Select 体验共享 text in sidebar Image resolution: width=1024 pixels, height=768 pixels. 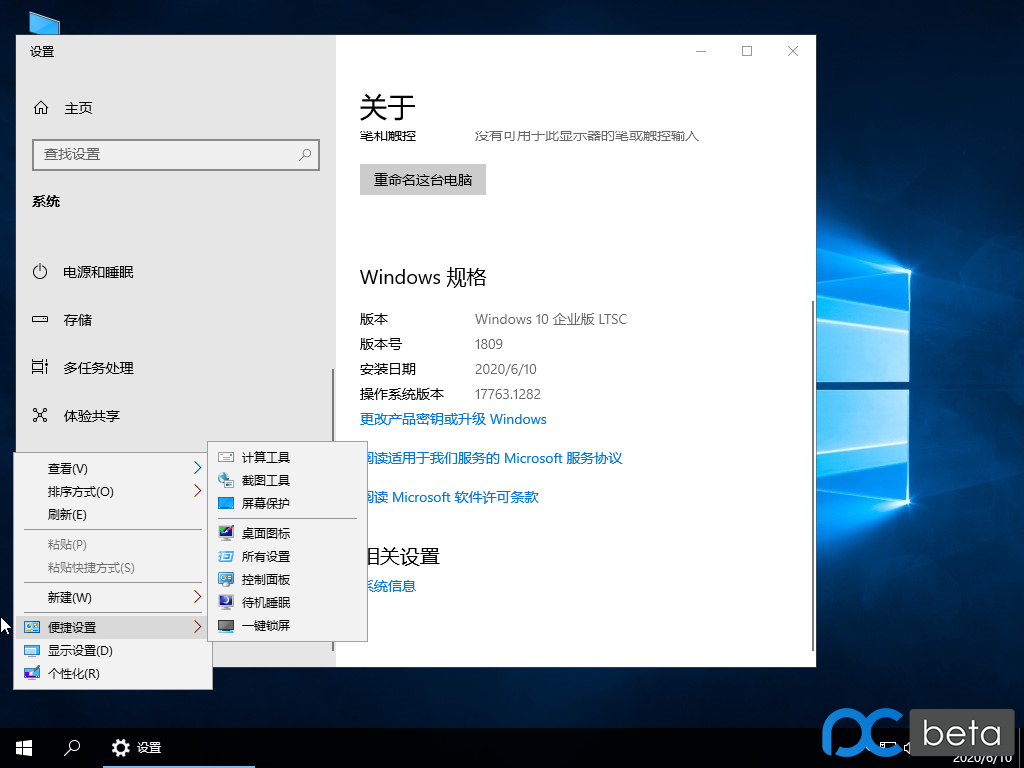(x=91, y=416)
